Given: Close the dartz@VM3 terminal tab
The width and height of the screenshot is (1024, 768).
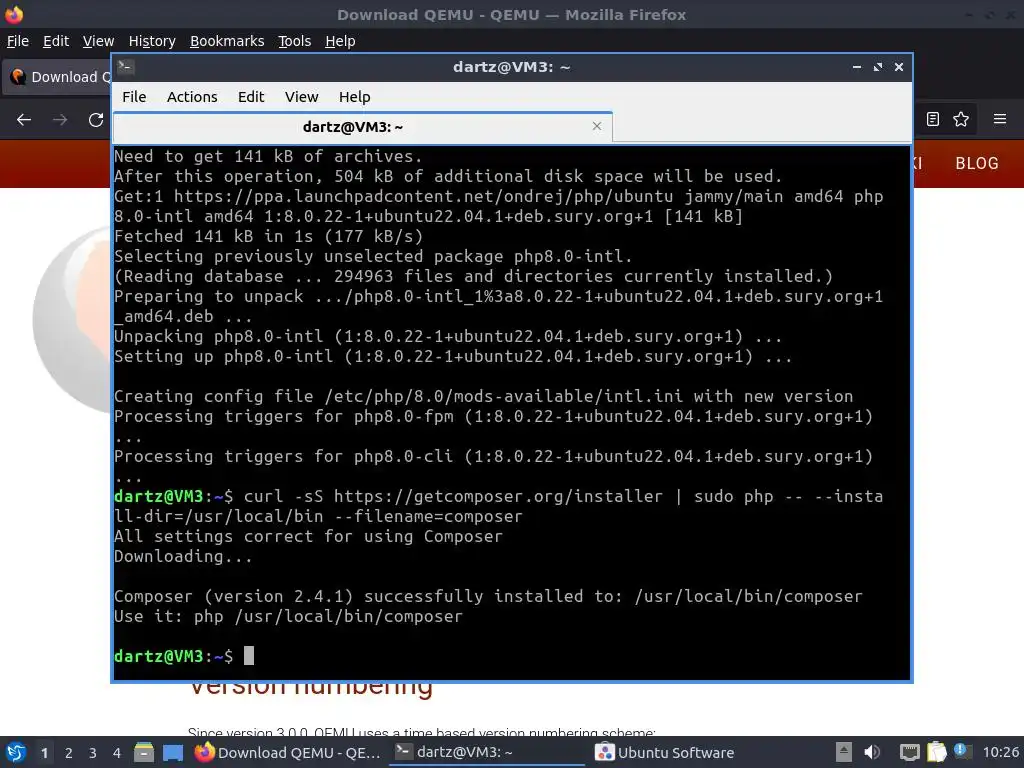Looking at the screenshot, I should (x=596, y=126).
